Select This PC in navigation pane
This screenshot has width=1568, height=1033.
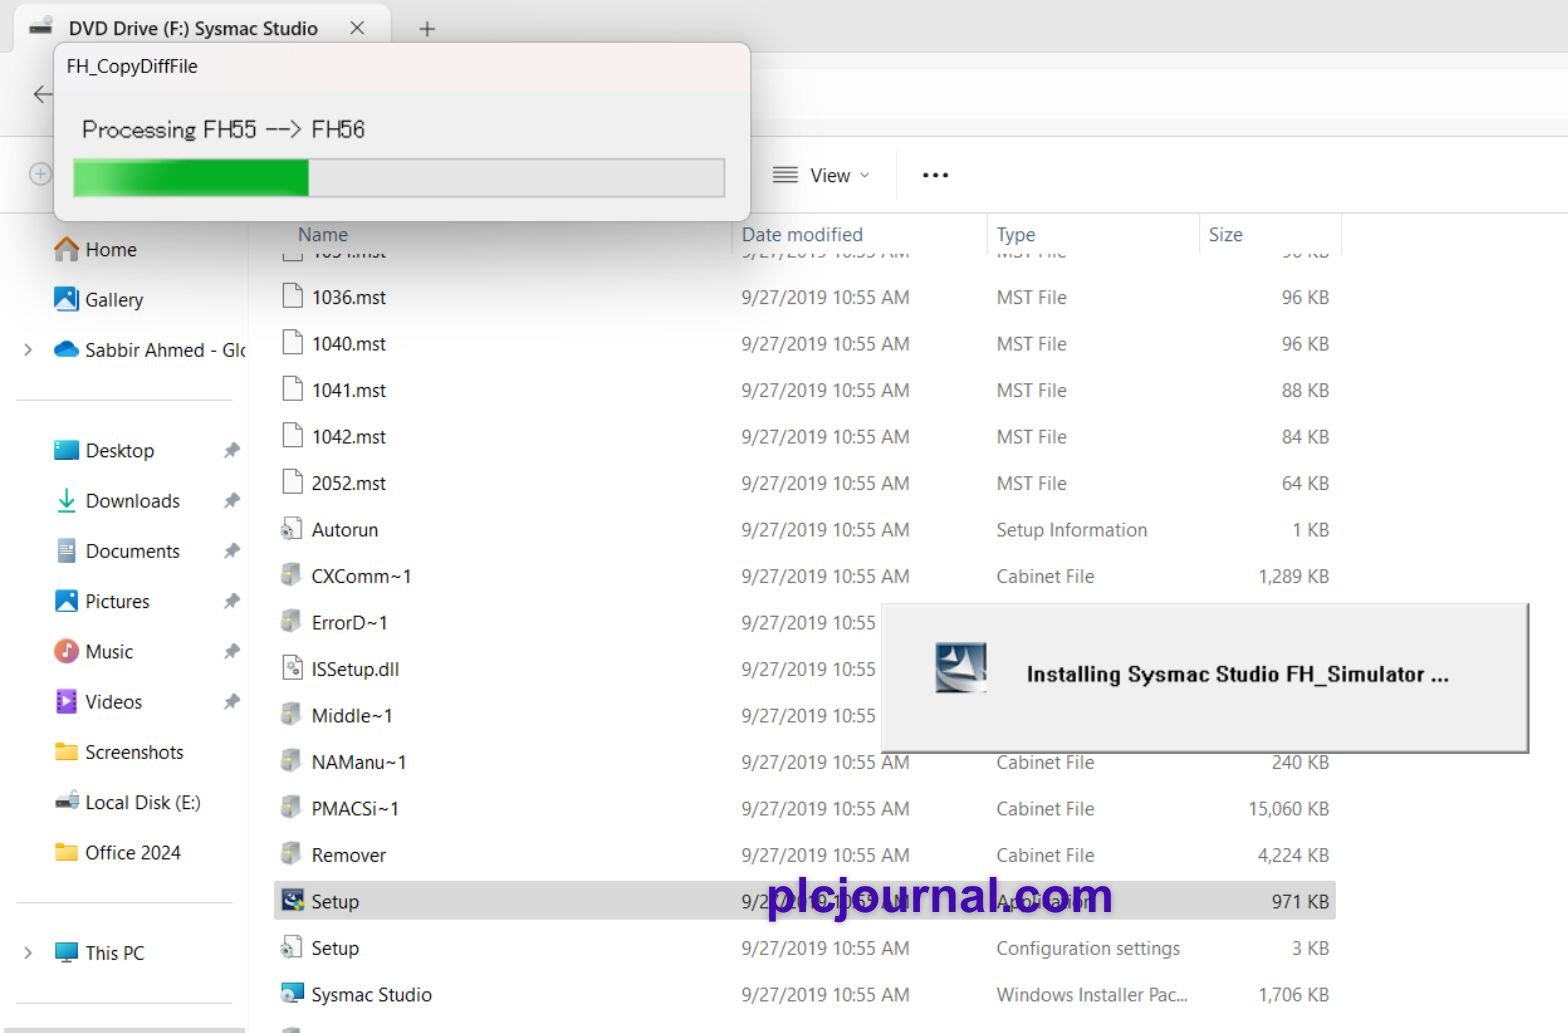coord(114,952)
